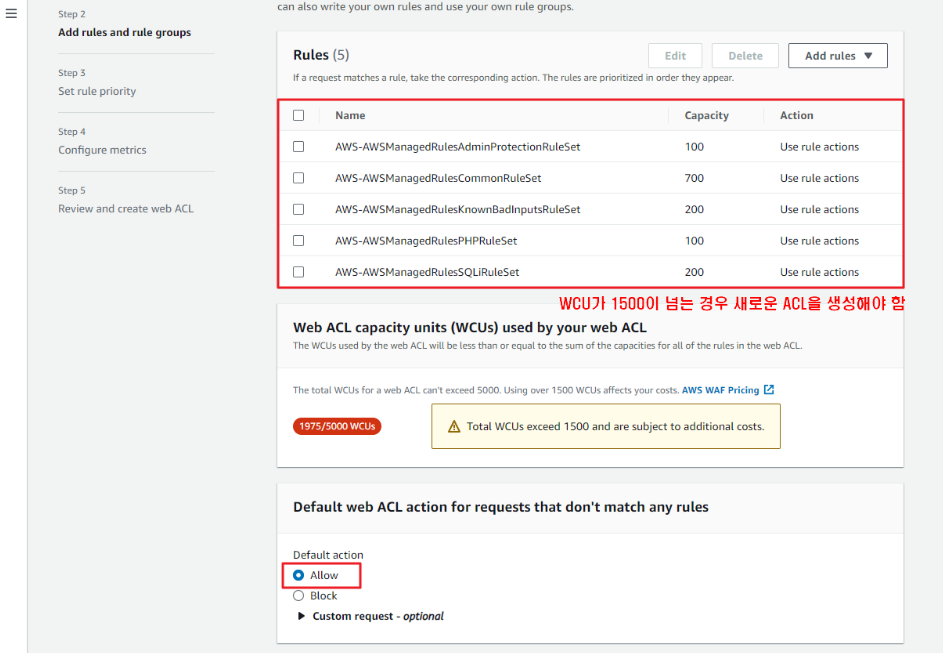The image size is (943, 653).
Task: Click the Edit button for rules
Action: tap(675, 55)
